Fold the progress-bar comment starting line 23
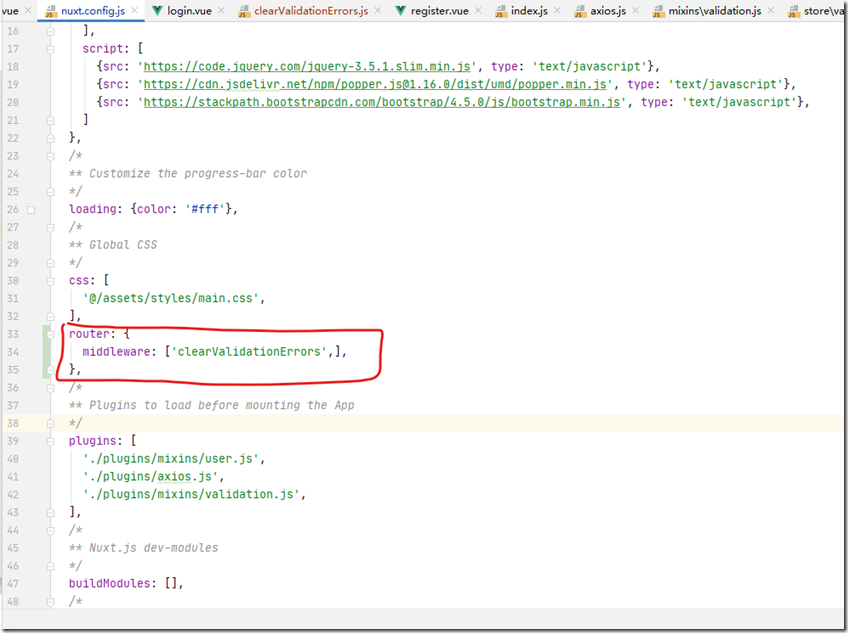Viewport: 848px width, 633px height. tap(50, 156)
